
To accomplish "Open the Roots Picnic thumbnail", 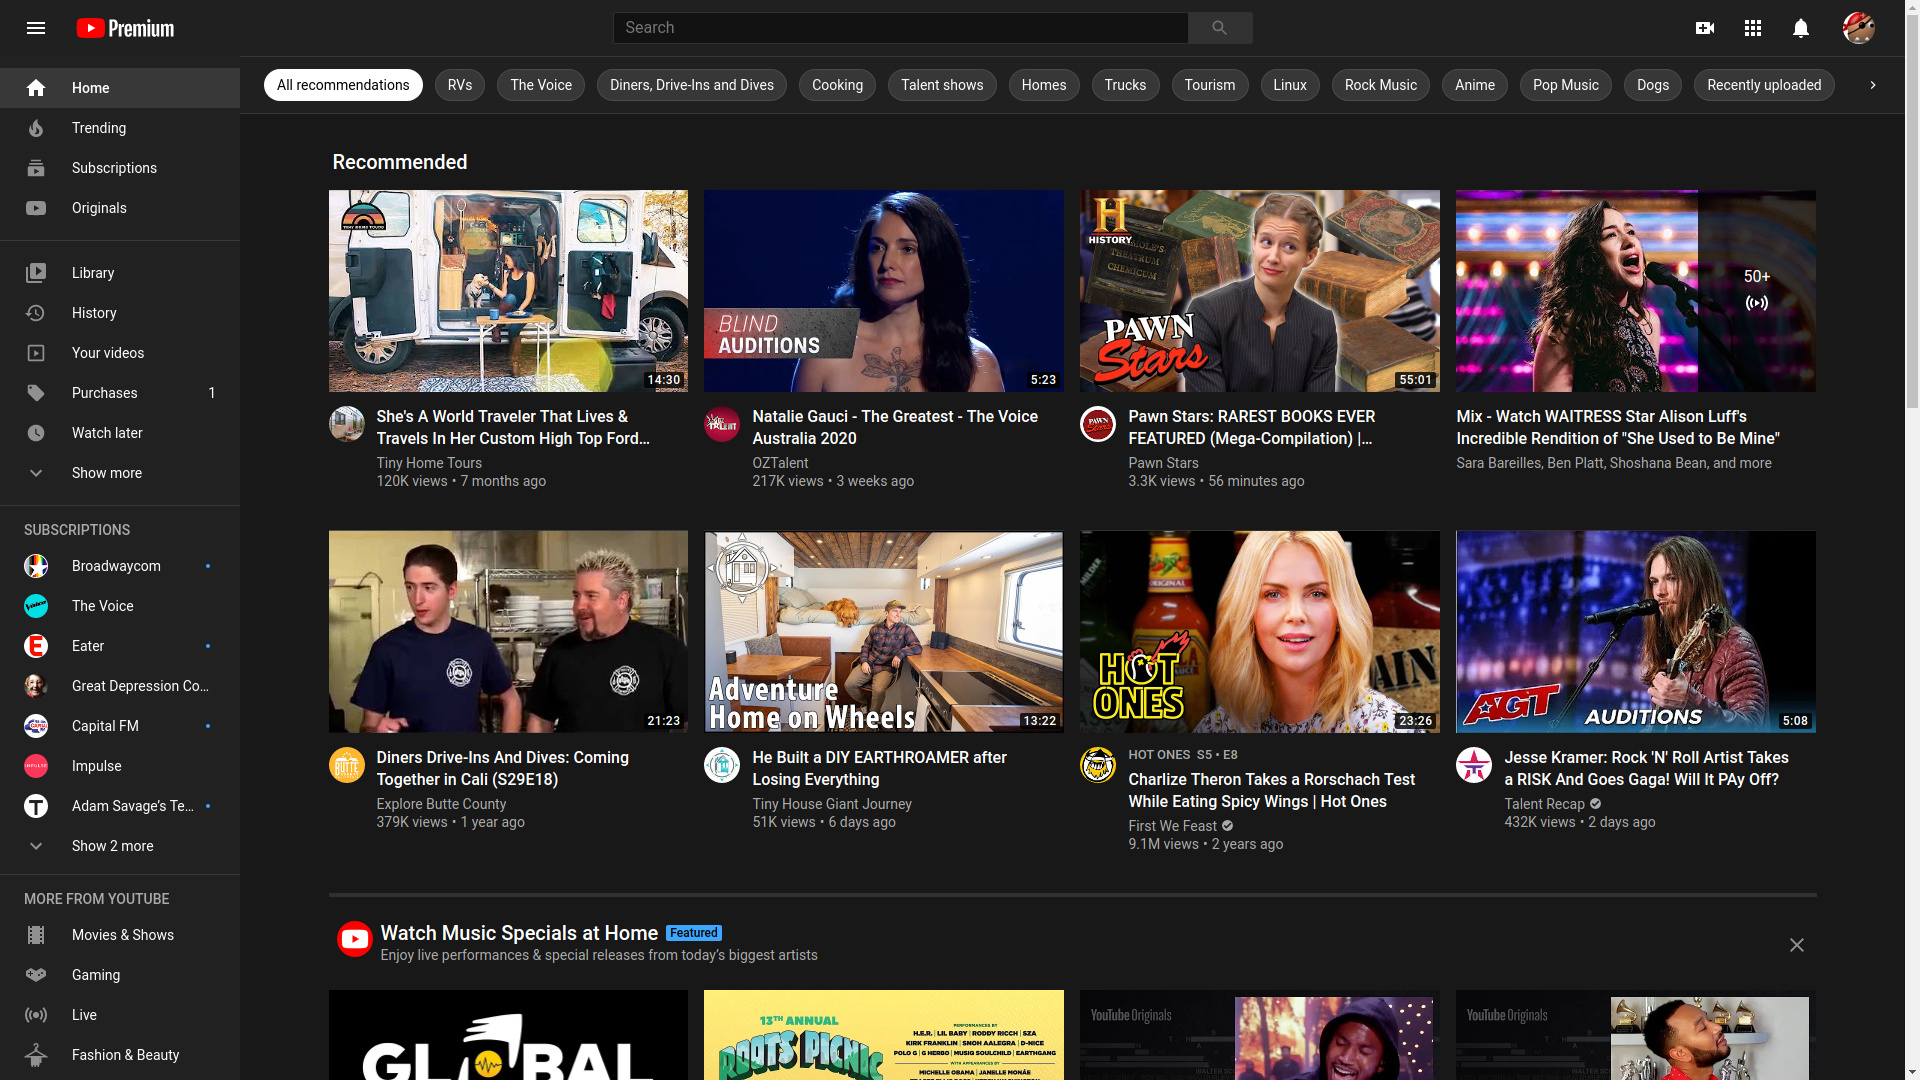I will tap(884, 1035).
